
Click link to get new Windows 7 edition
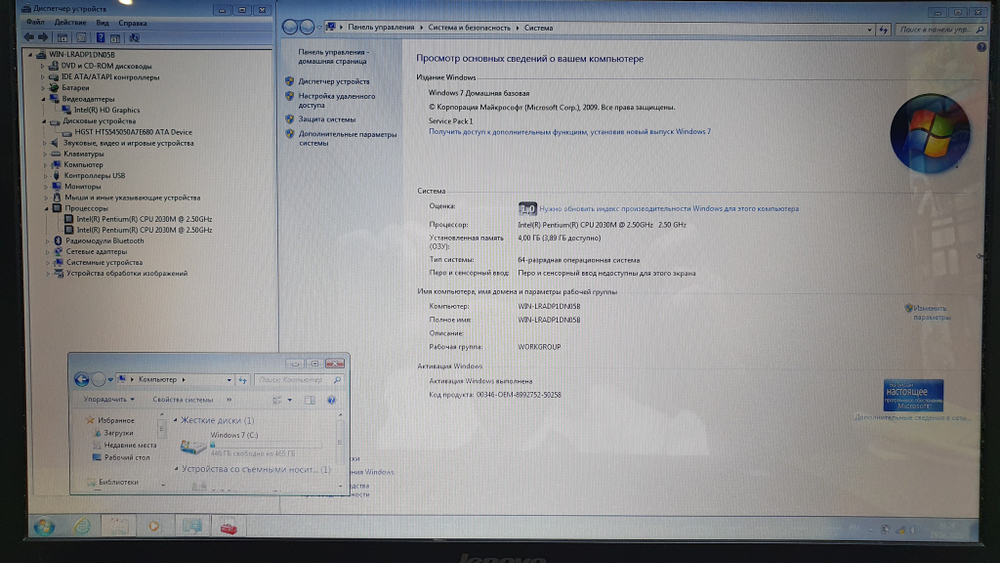tap(570, 131)
